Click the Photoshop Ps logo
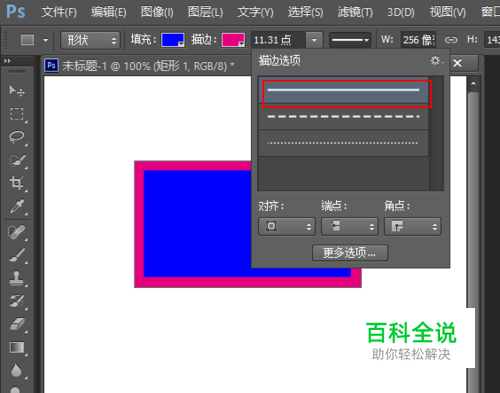Image resolution: width=500 pixels, height=393 pixels. click(x=16, y=12)
